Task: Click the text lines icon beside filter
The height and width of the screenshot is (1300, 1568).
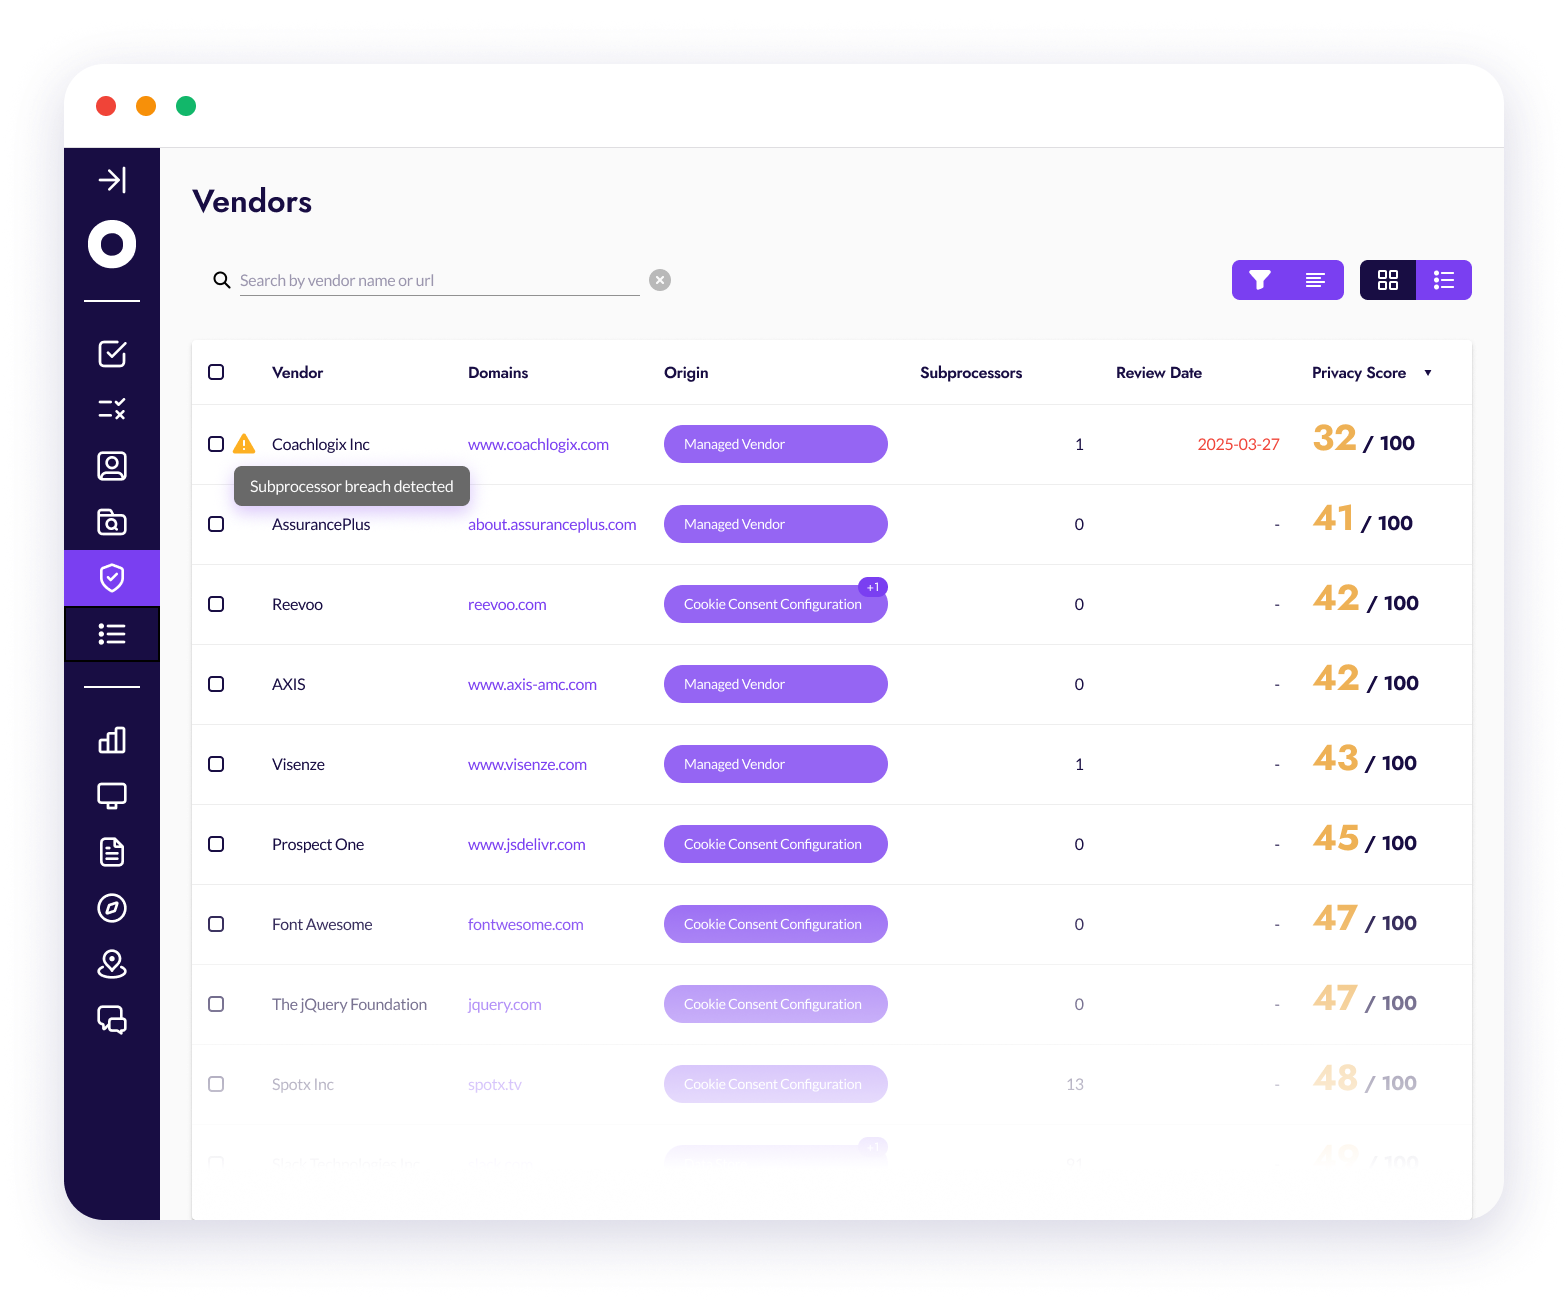Action: 1316,280
